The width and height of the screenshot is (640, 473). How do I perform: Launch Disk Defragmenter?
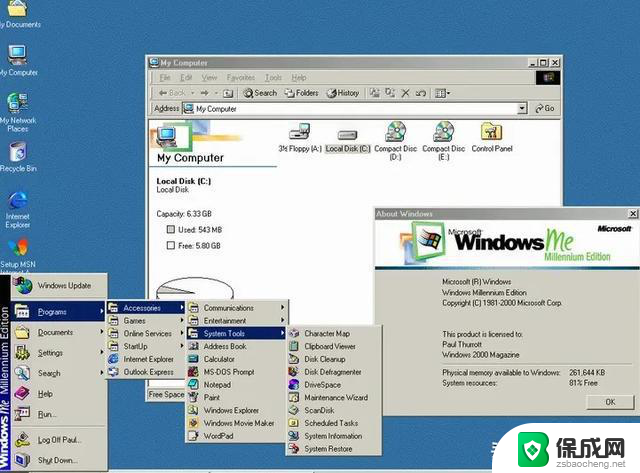(334, 372)
